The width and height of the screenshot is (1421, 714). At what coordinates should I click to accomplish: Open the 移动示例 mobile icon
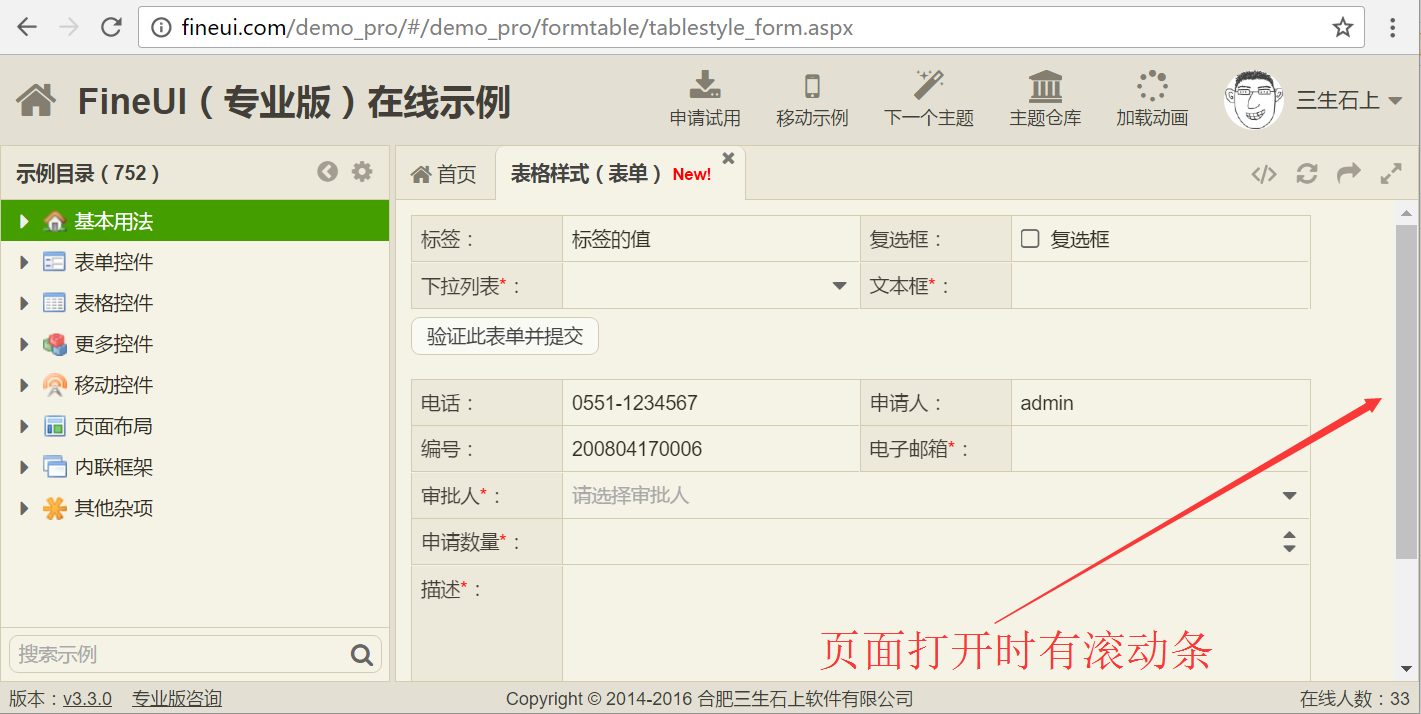pos(812,85)
